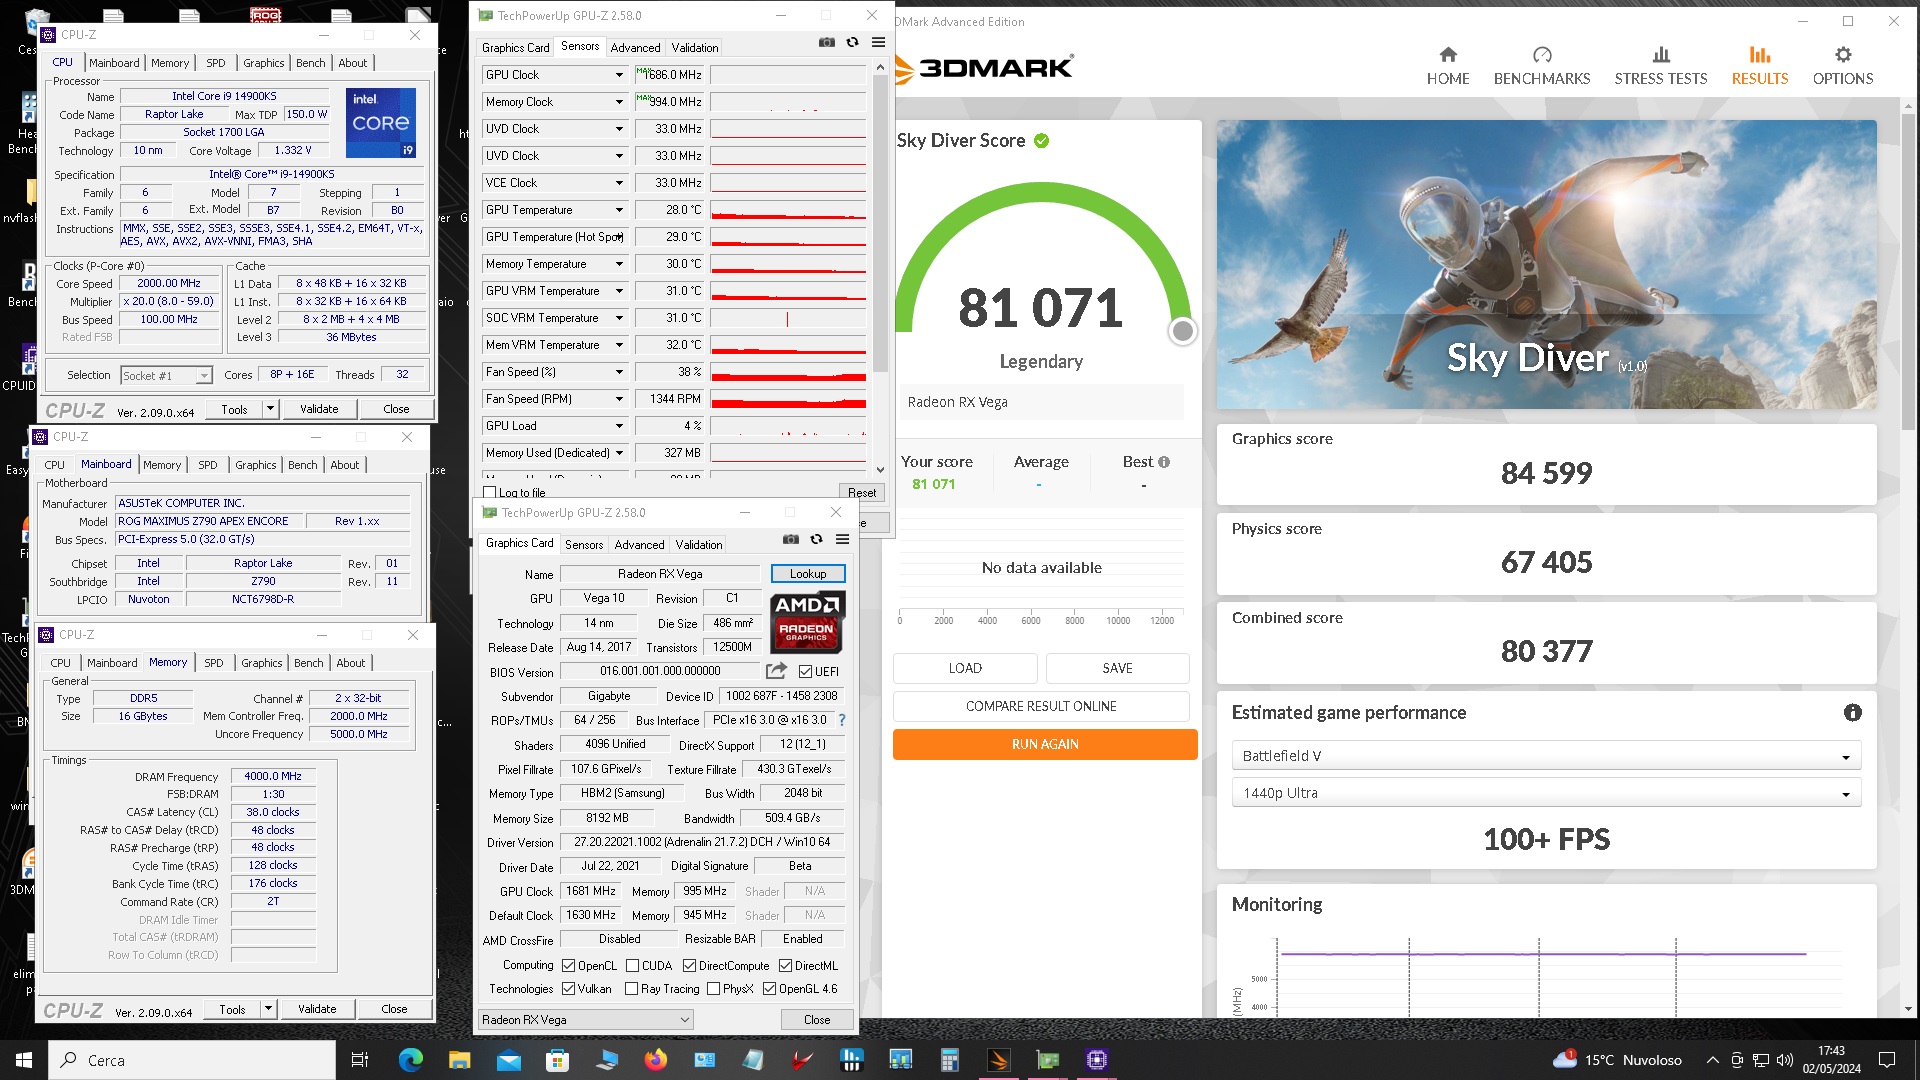1920x1080 pixels.
Task: Click the LOAD button in 3DMark
Action: point(964,668)
